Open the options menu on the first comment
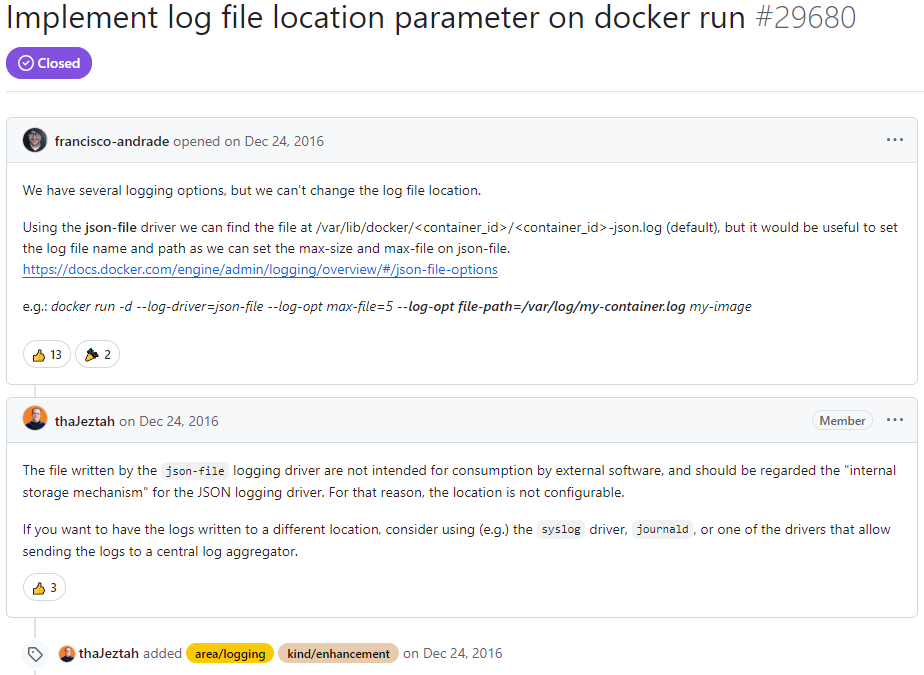Image resolution: width=924 pixels, height=675 pixels. click(895, 140)
